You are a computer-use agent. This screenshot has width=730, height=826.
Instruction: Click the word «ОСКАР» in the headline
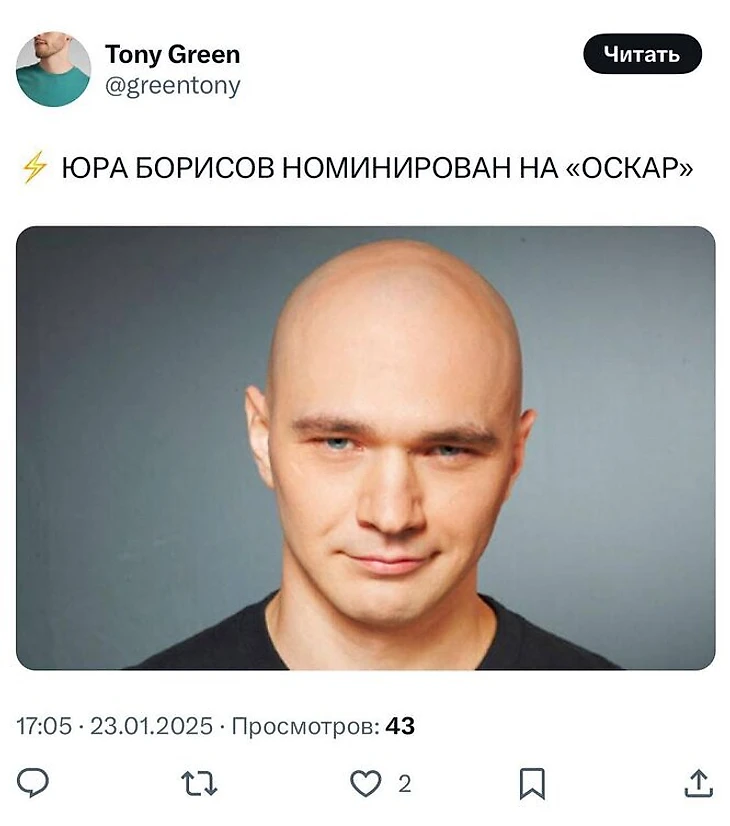629,168
